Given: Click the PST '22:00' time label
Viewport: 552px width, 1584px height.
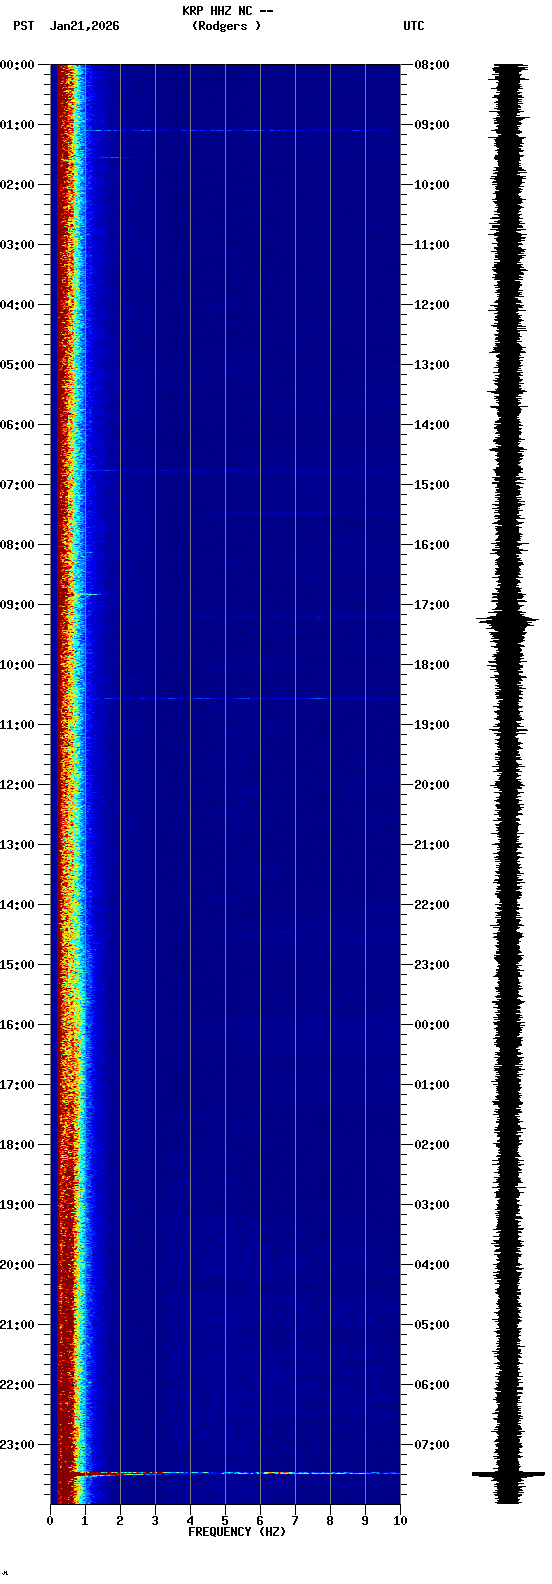Looking at the screenshot, I should [17, 1385].
